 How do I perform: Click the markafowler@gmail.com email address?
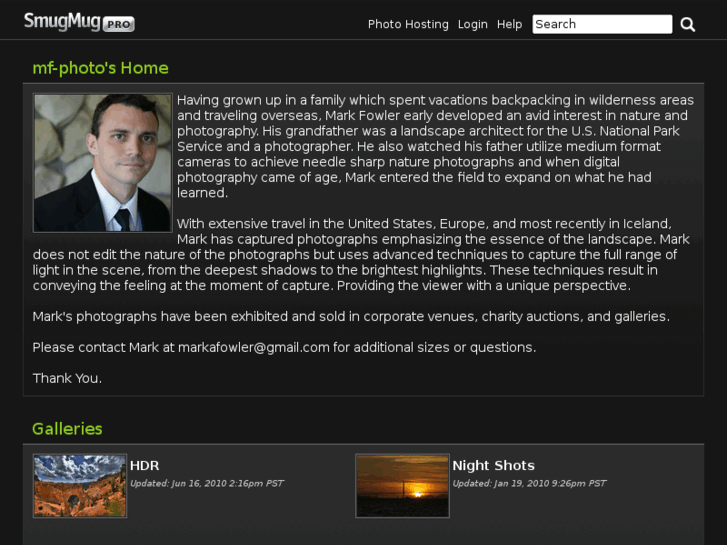pyautogui.click(x=254, y=347)
